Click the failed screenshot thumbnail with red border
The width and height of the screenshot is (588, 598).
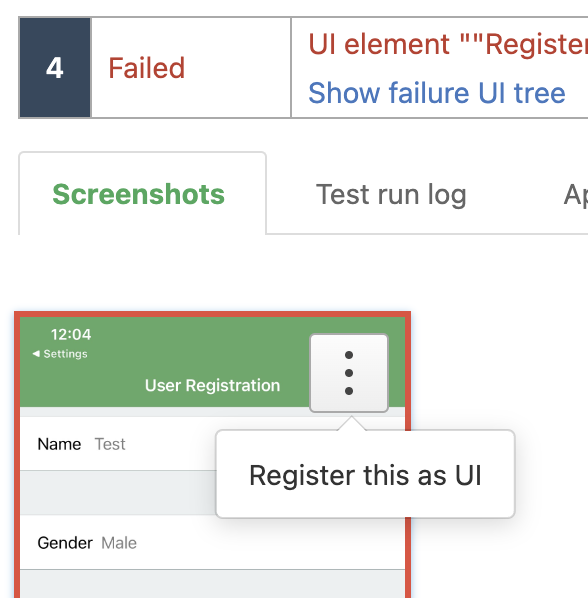212,455
